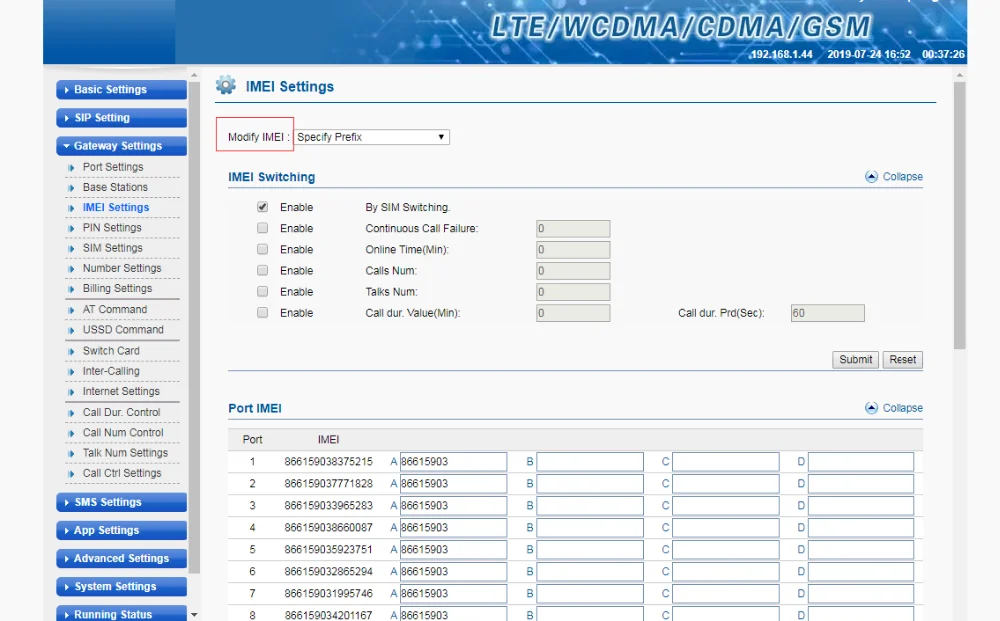Click the port 1 prefix A input field
The image size is (1000, 621).
[x=453, y=462]
